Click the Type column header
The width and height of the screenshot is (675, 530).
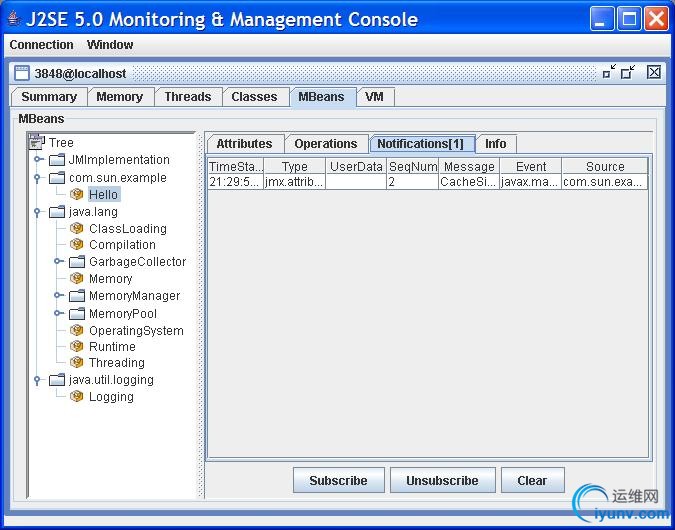294,166
